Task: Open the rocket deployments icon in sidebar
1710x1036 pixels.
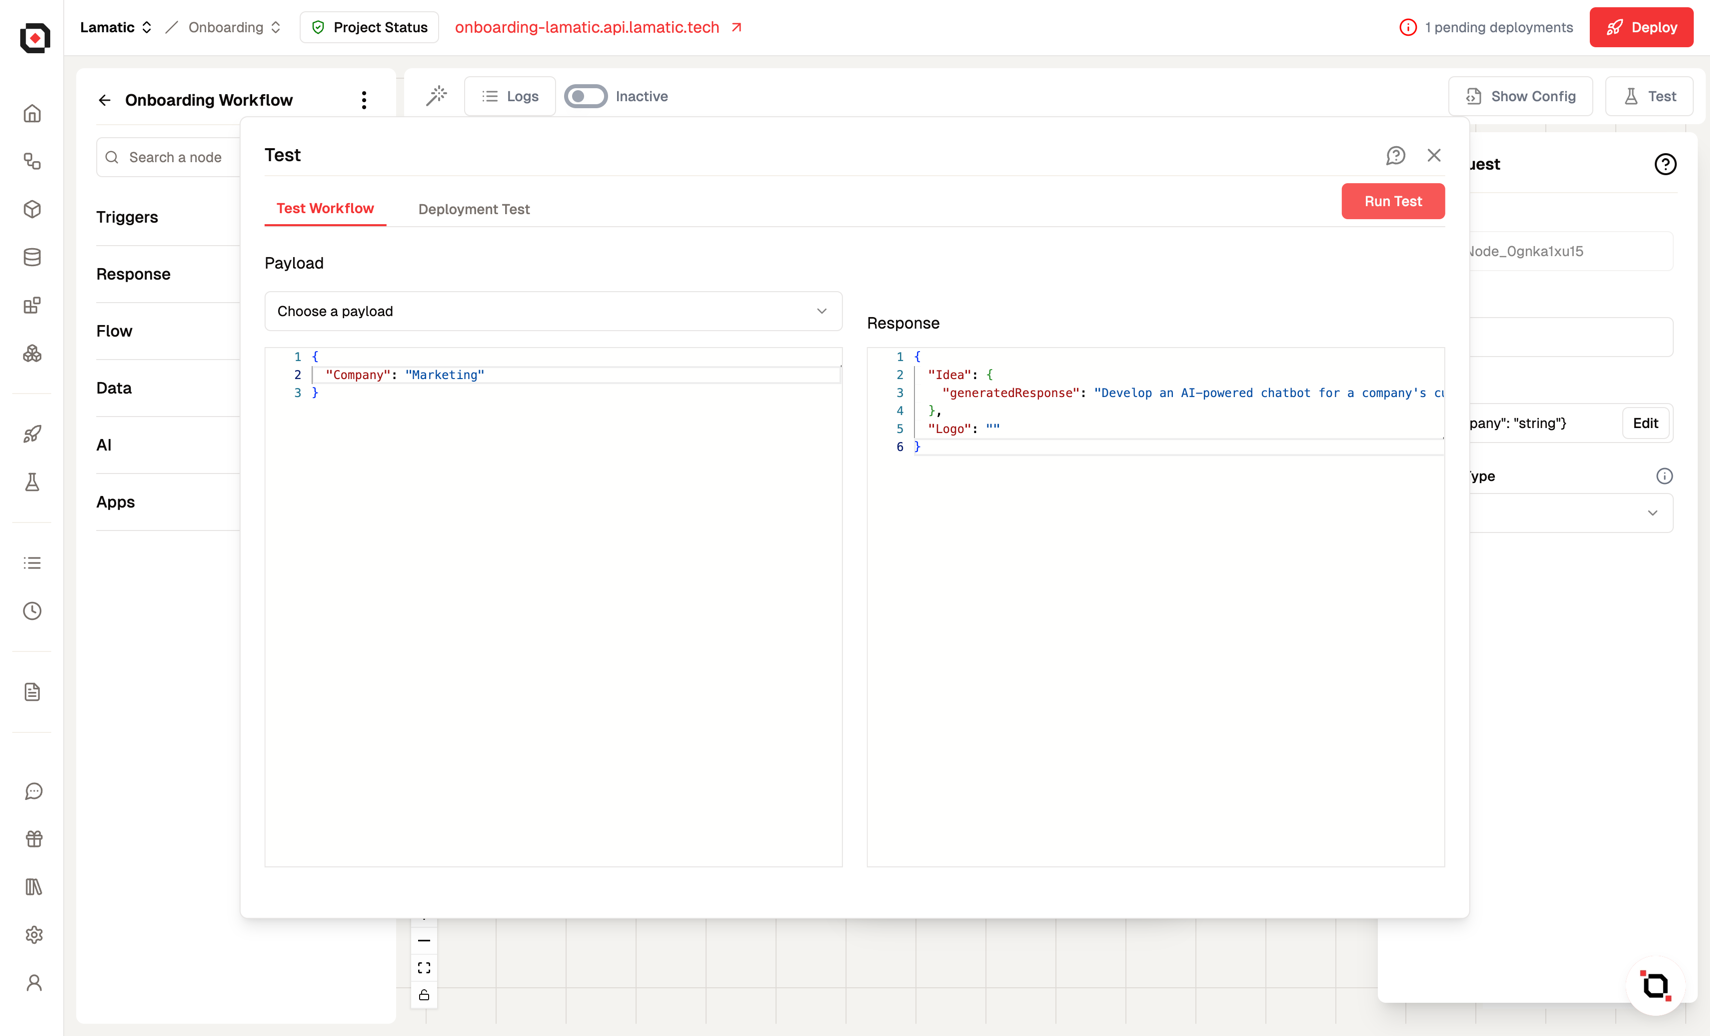Action: click(x=32, y=434)
